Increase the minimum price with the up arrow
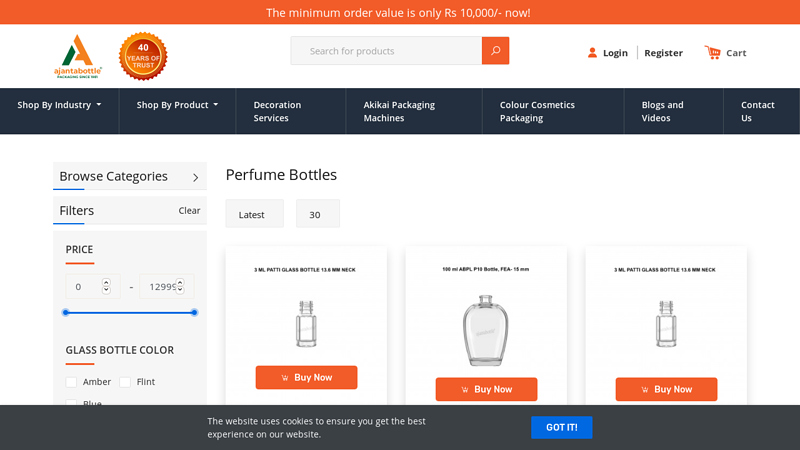The image size is (800, 450). [106, 282]
